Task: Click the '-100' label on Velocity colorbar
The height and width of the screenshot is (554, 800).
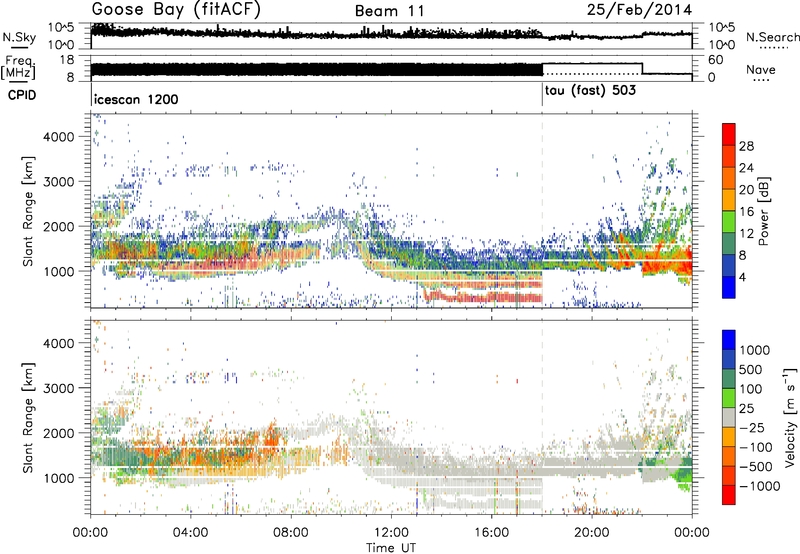Action: (x=755, y=447)
